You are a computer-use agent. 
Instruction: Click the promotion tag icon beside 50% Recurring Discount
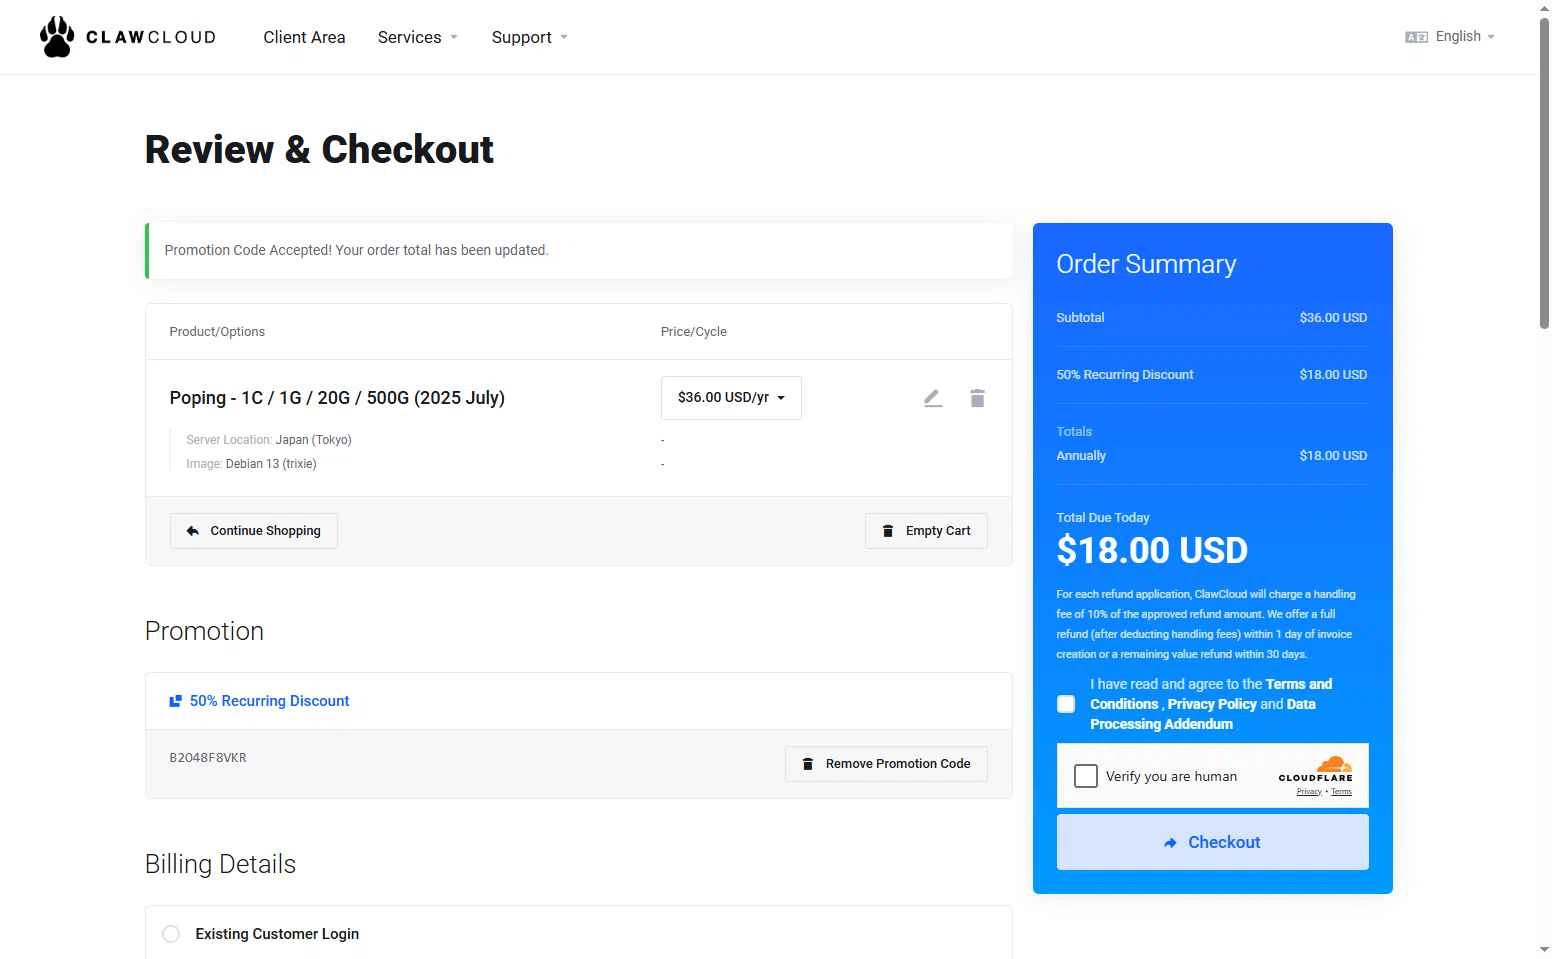point(175,701)
